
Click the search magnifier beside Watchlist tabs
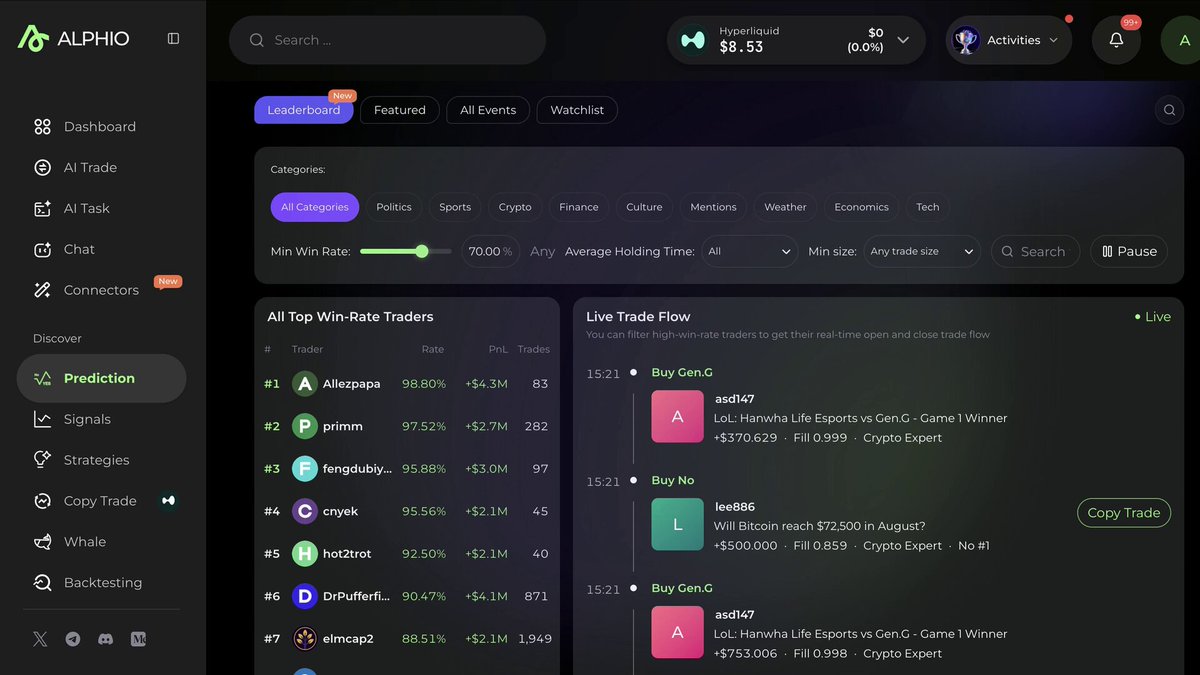click(1169, 110)
